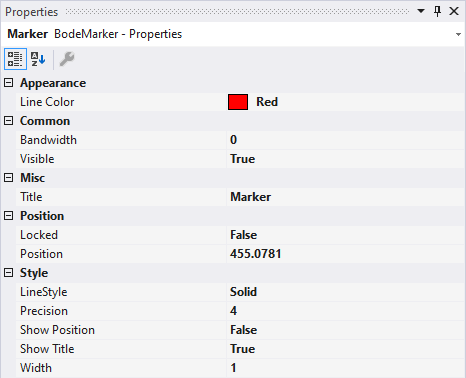Select the Title property label
This screenshot has height=378, width=466.
tap(31, 197)
